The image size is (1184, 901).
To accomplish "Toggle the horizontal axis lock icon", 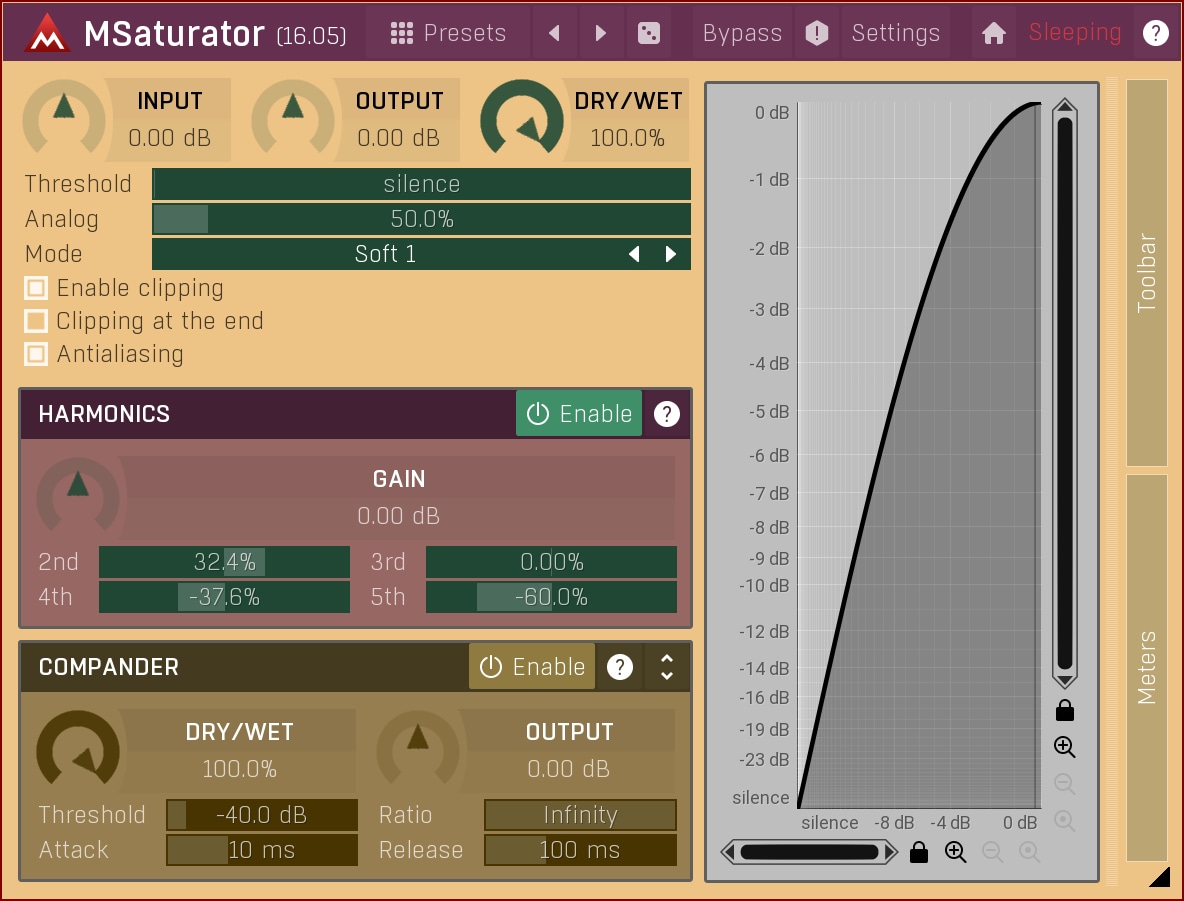I will tap(919, 852).
